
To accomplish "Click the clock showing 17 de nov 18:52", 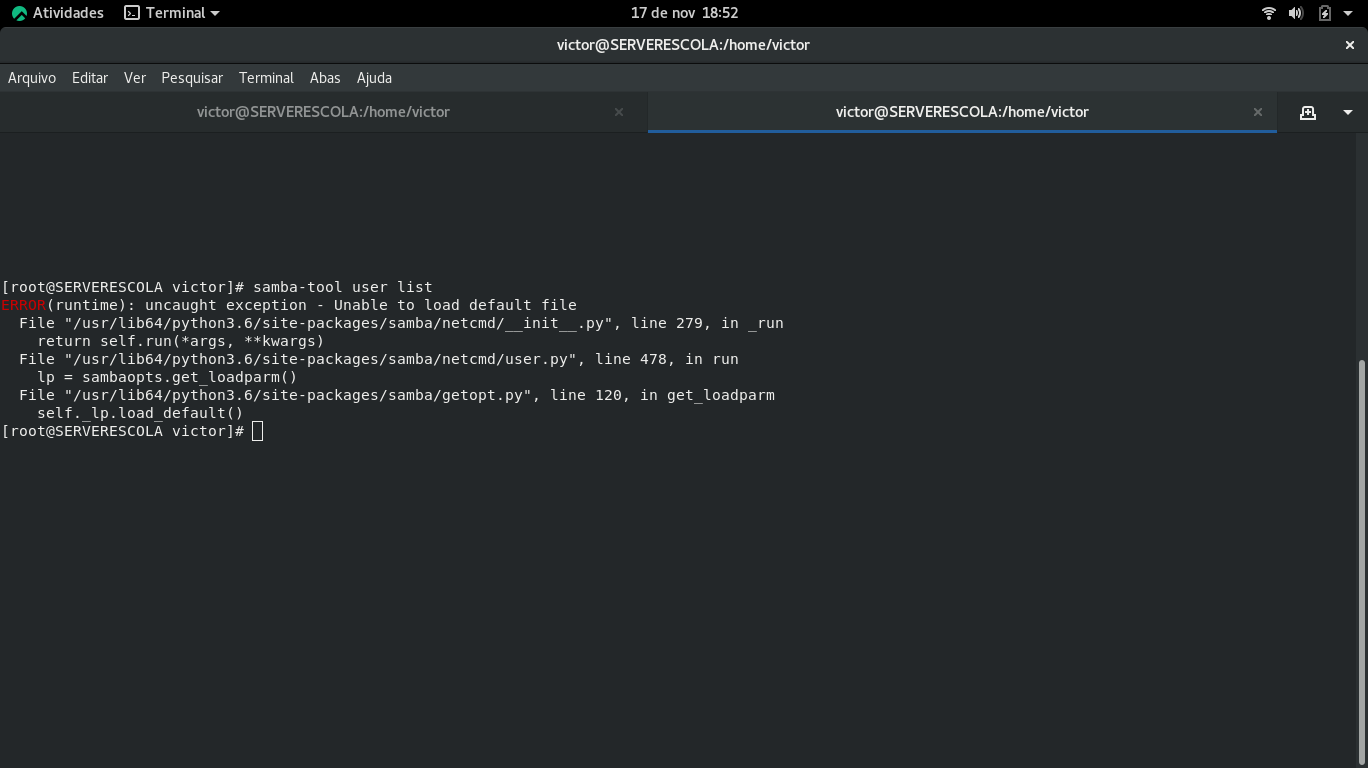I will [x=684, y=13].
